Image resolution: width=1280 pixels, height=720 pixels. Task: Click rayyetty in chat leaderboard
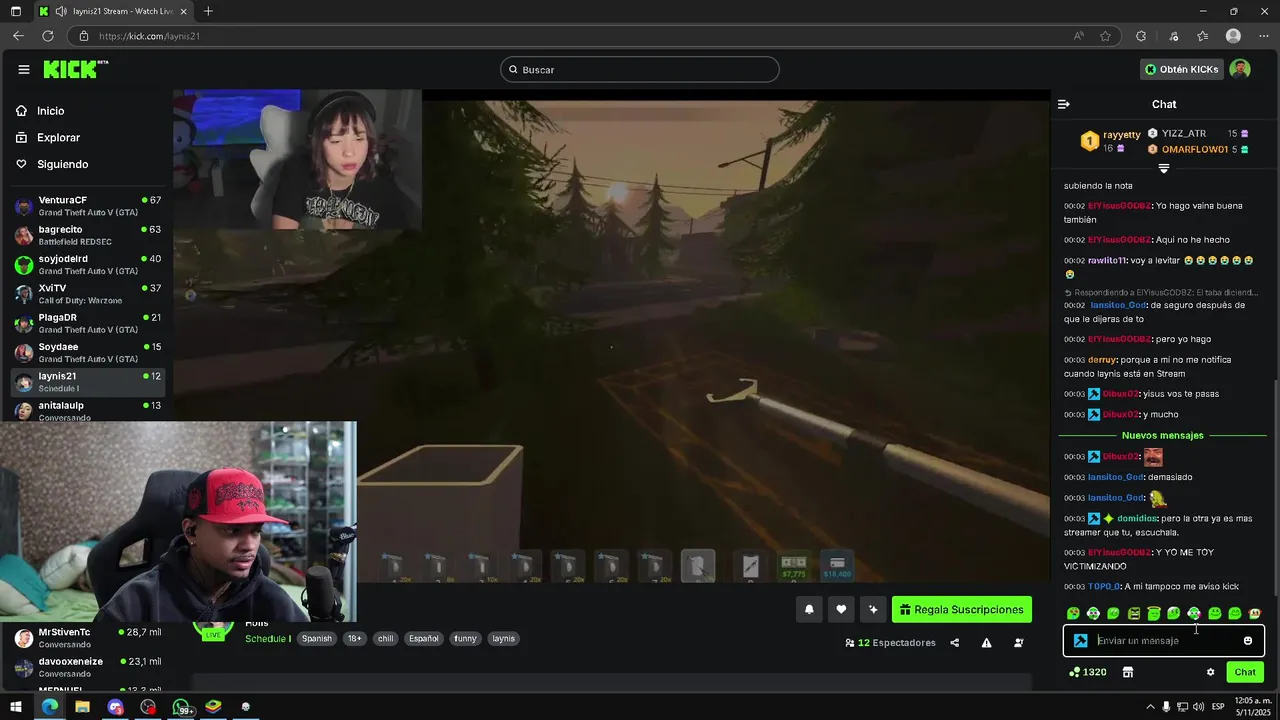point(1121,134)
